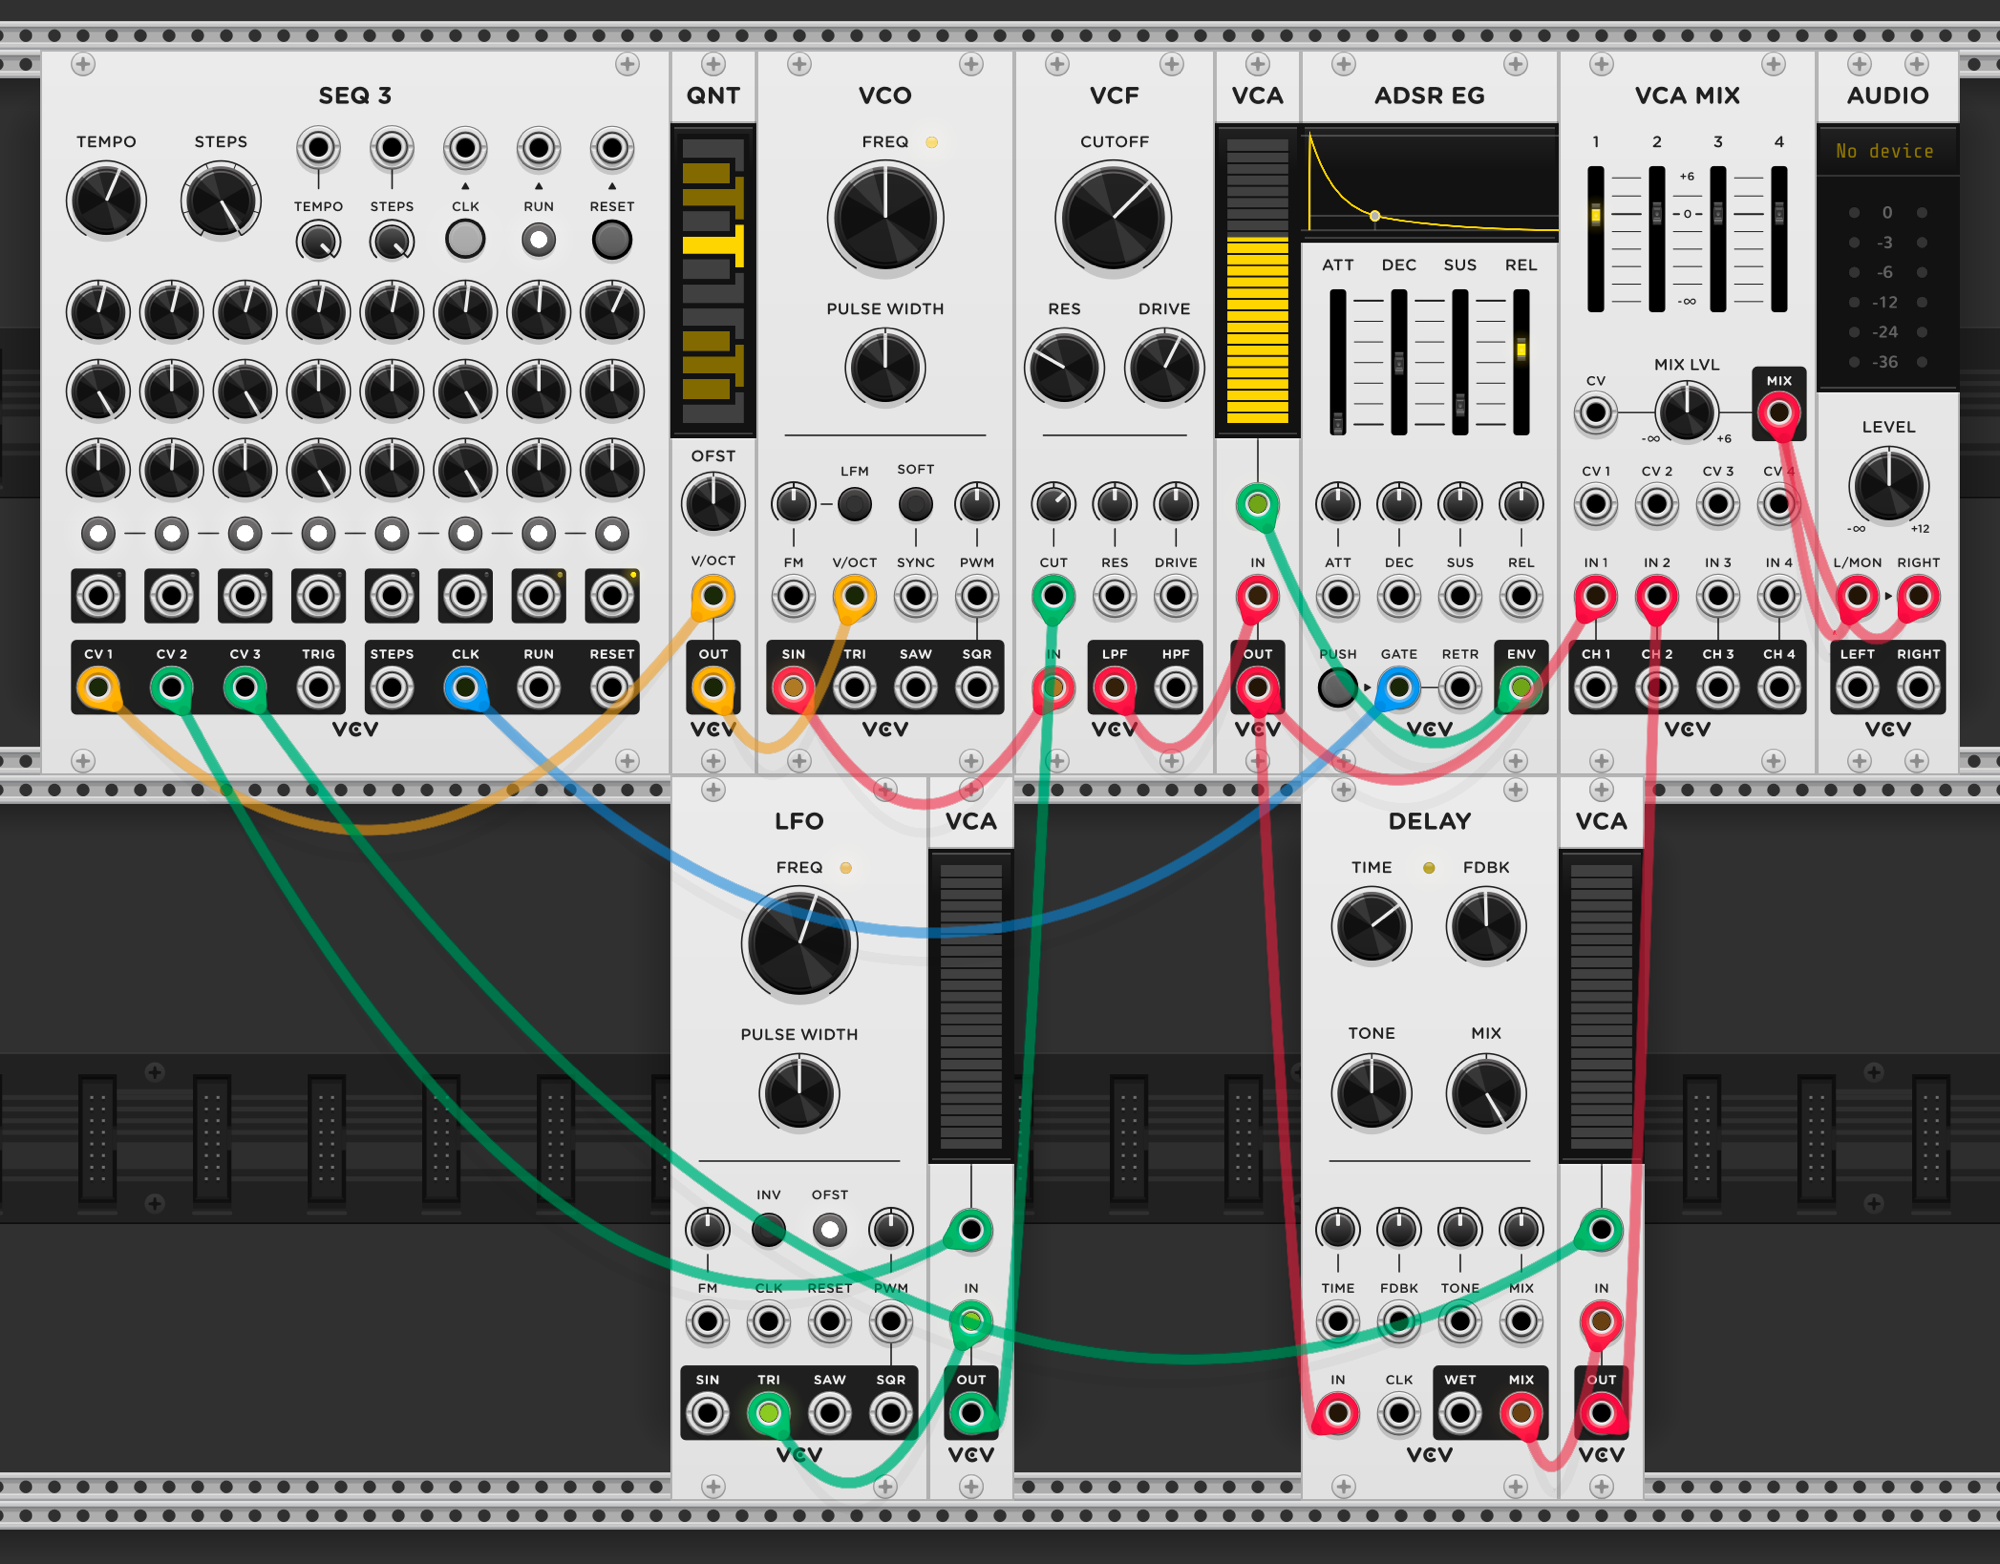Click the VCF DRIVE knob
The height and width of the screenshot is (1564, 2000).
(x=1164, y=367)
